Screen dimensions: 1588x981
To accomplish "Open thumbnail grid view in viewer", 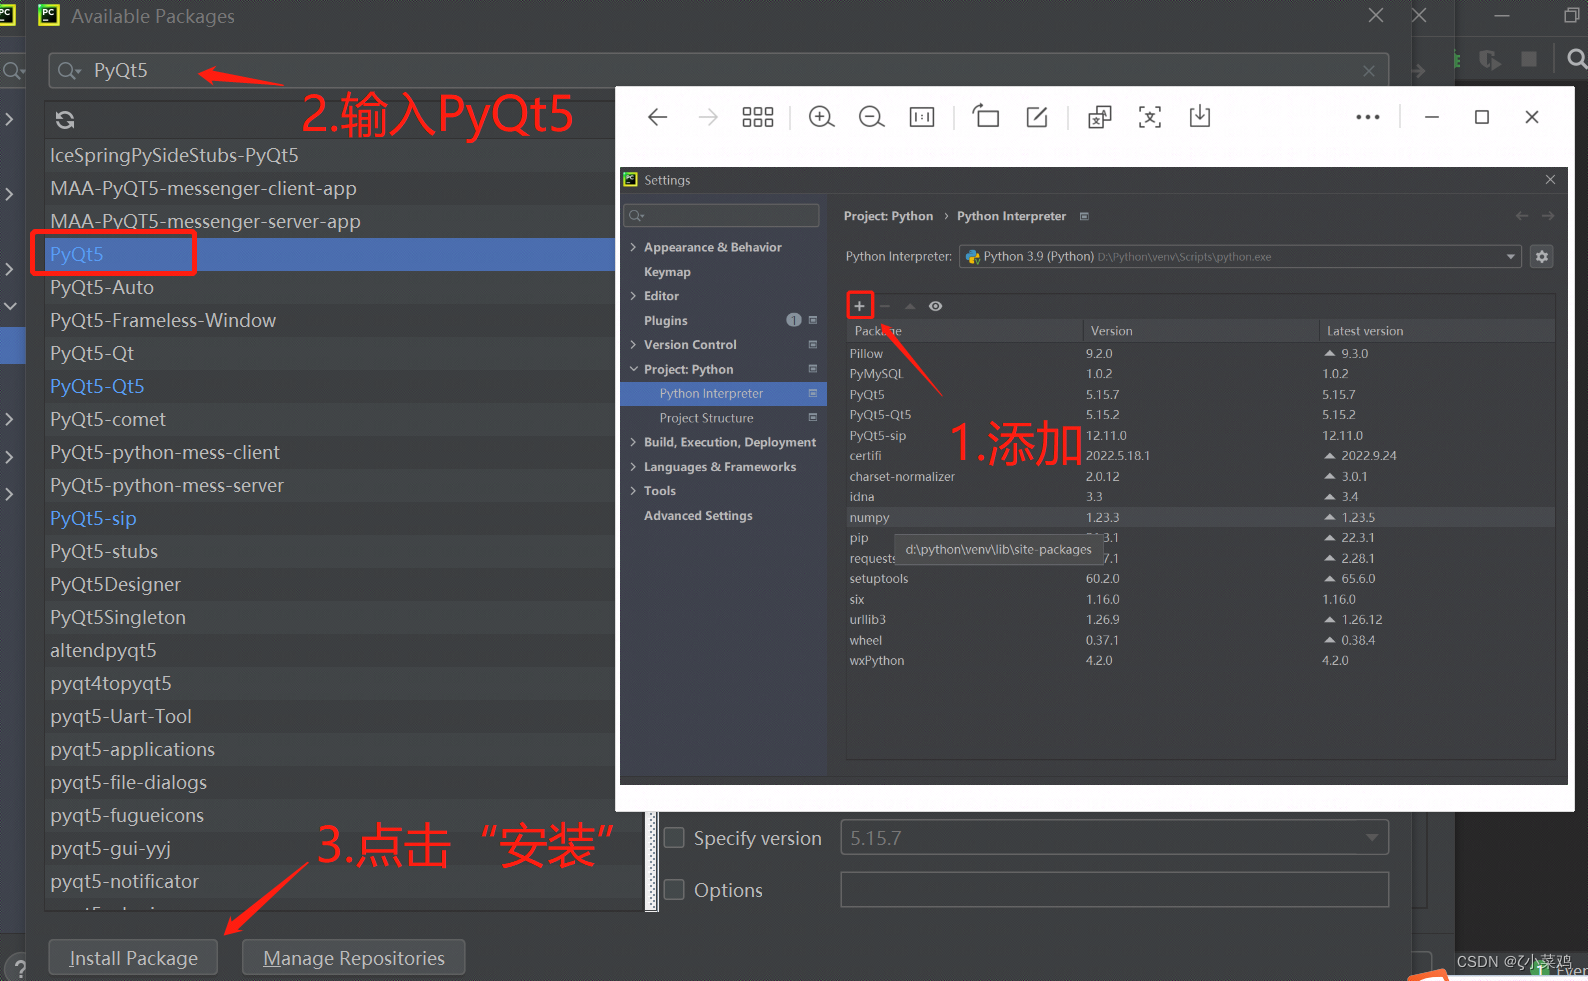I will 758,117.
